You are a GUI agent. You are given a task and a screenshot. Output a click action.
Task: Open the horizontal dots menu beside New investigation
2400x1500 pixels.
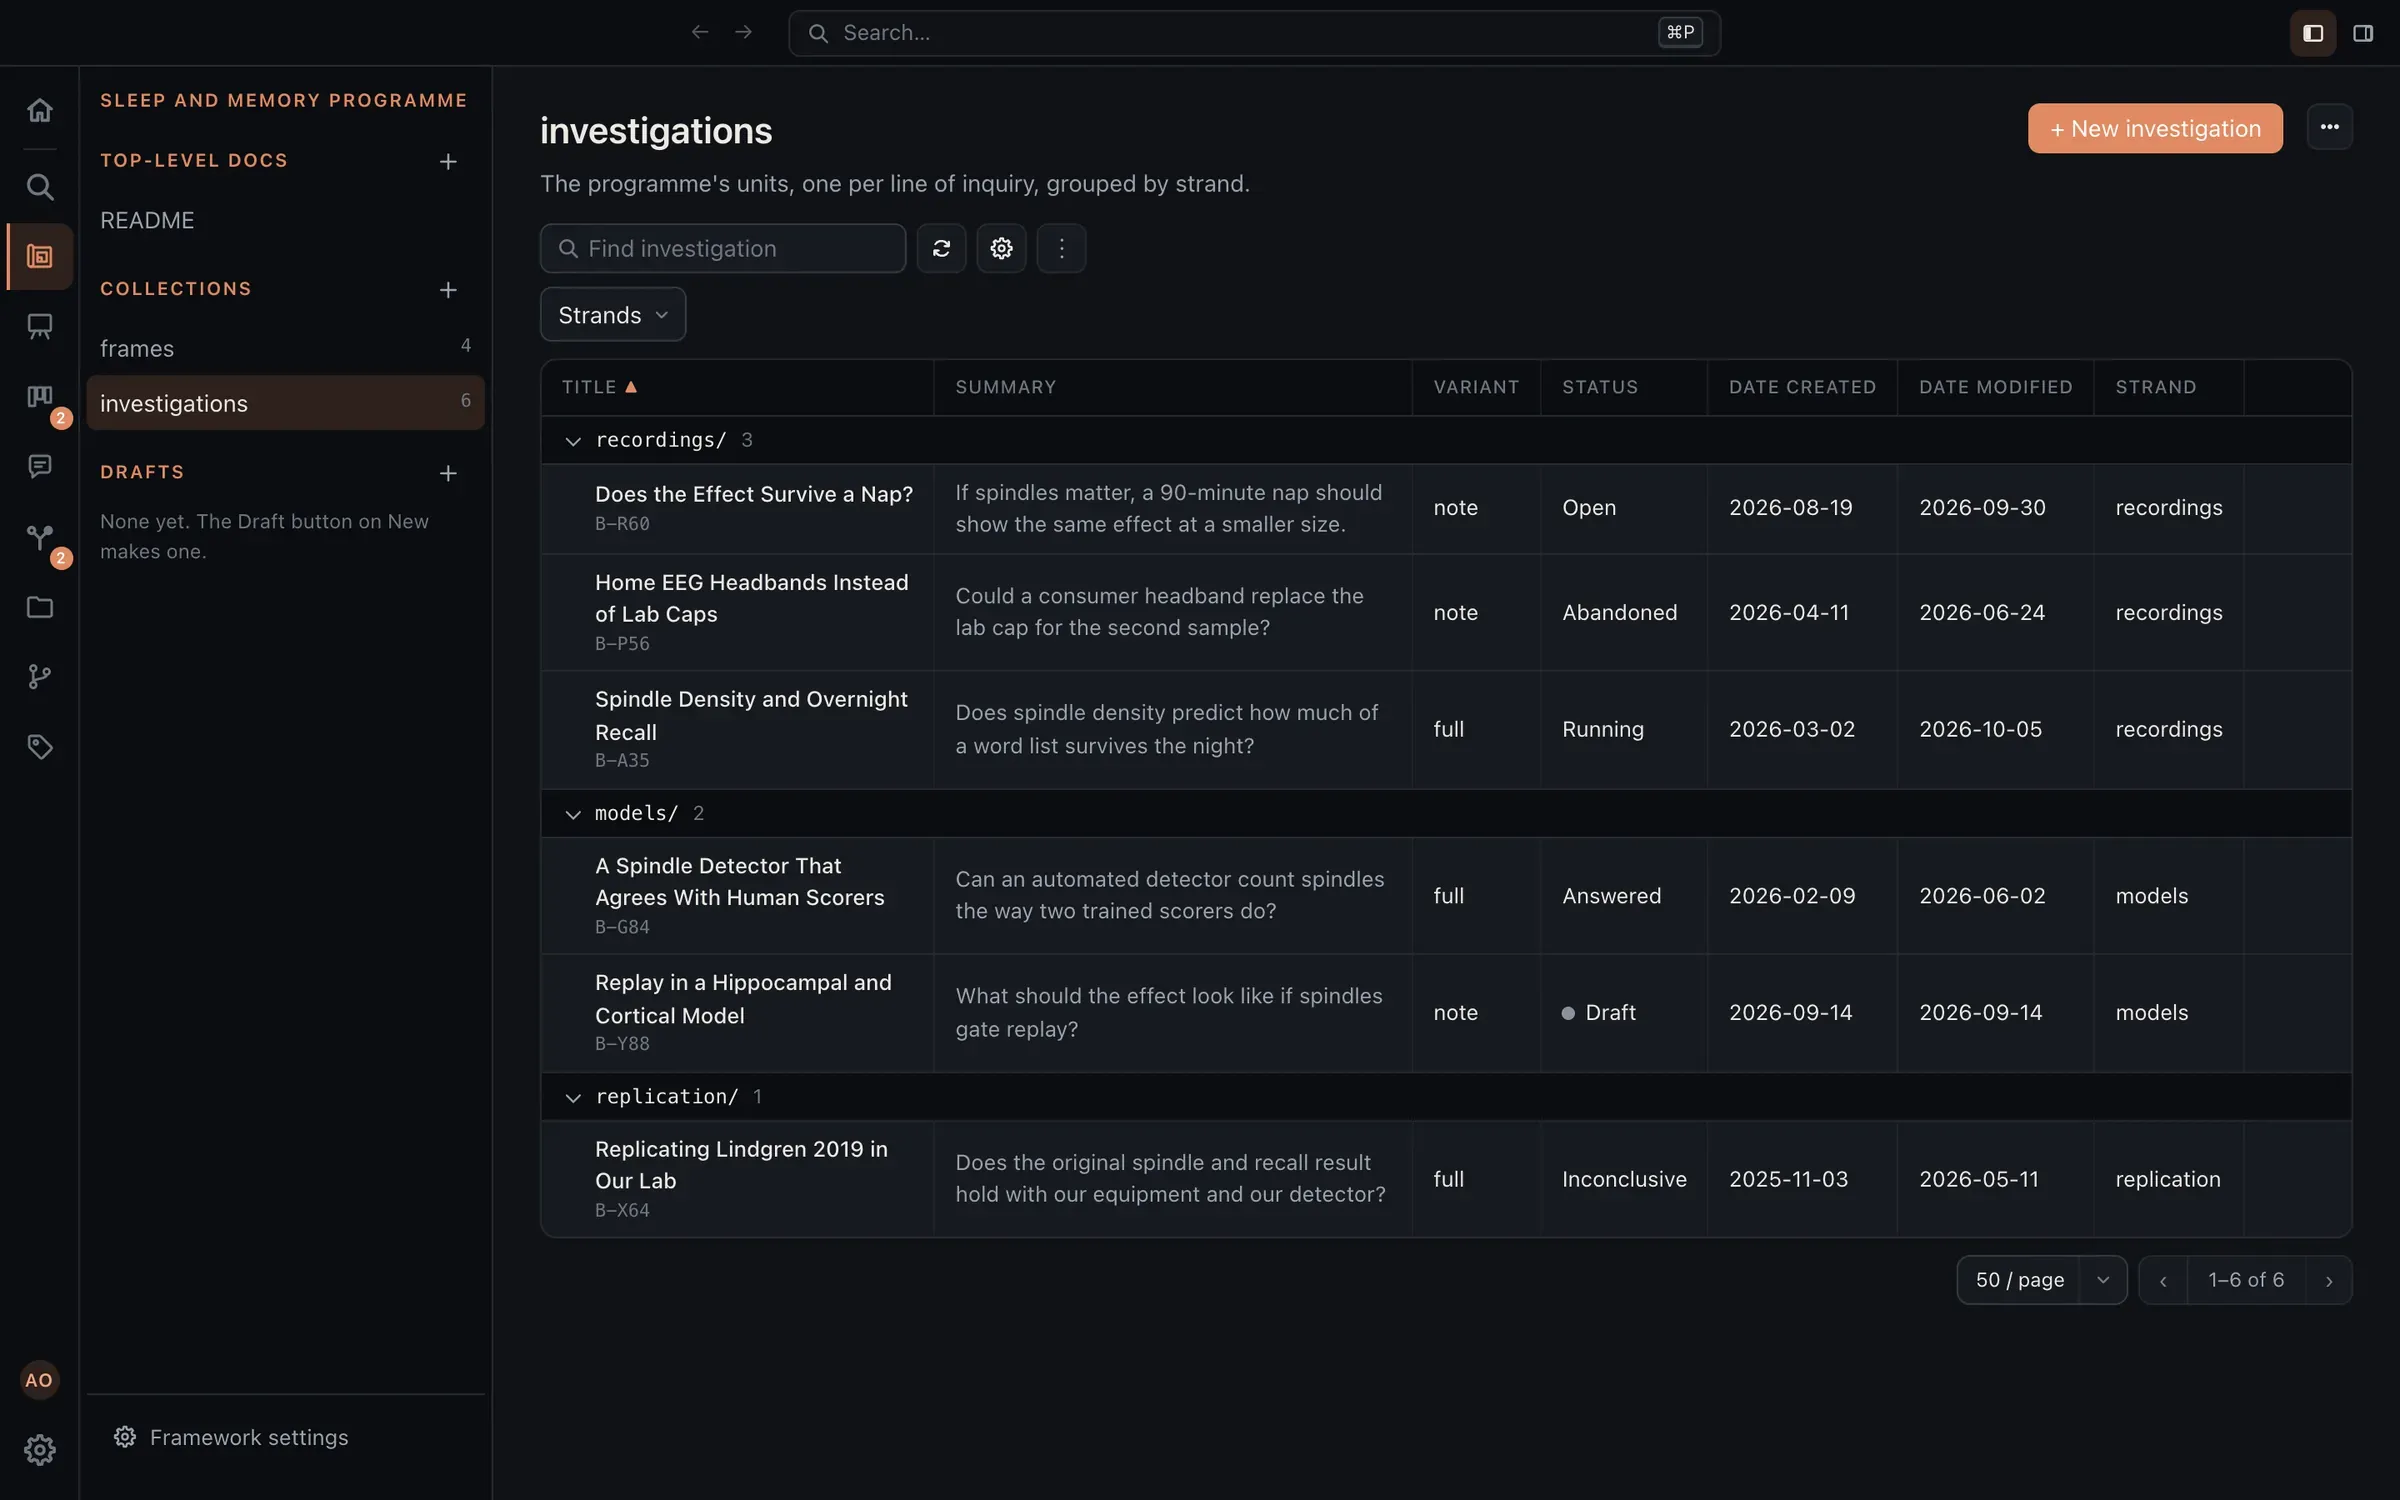[x=2329, y=127]
